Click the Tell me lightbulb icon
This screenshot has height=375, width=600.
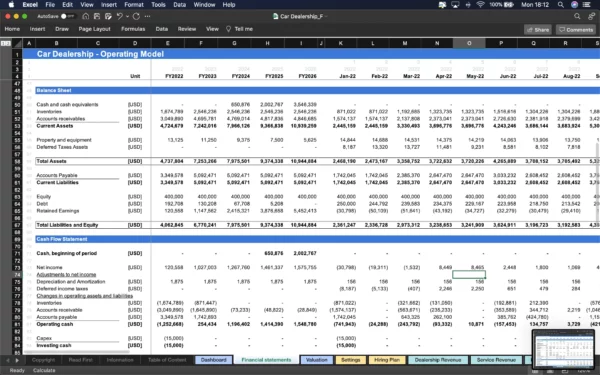228,29
